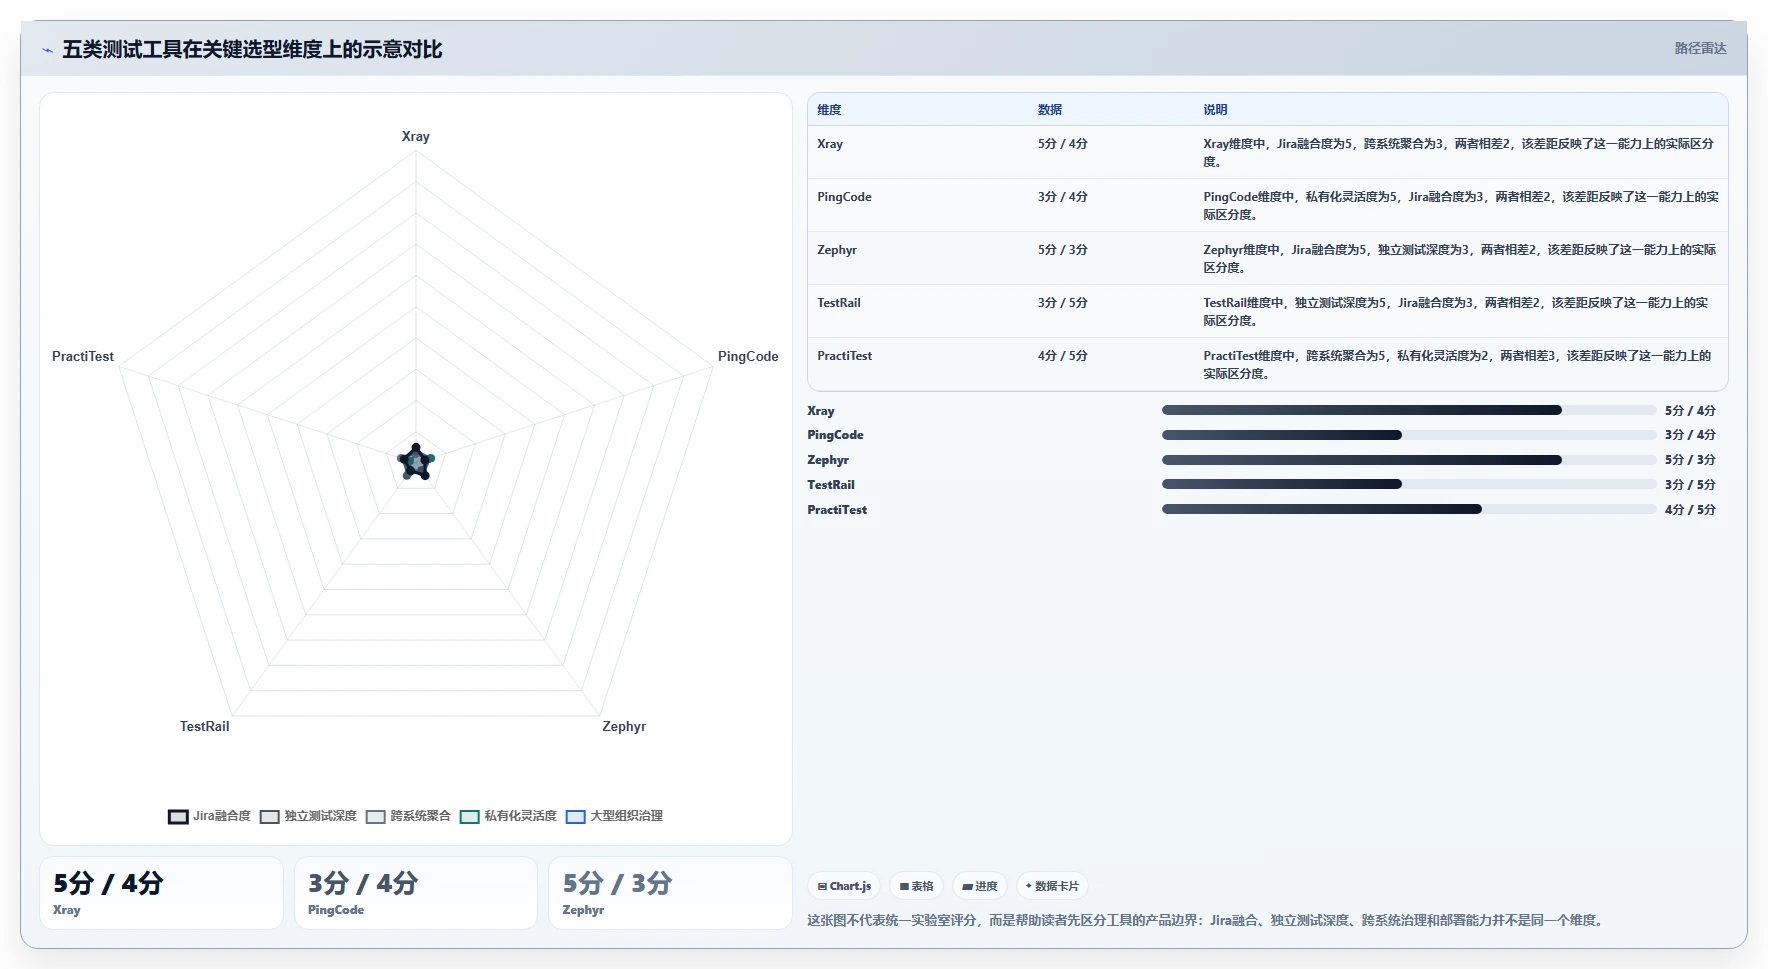The width and height of the screenshot is (1768, 969).
Task: Select the PingCode row in the table
Action: tap(1268, 205)
